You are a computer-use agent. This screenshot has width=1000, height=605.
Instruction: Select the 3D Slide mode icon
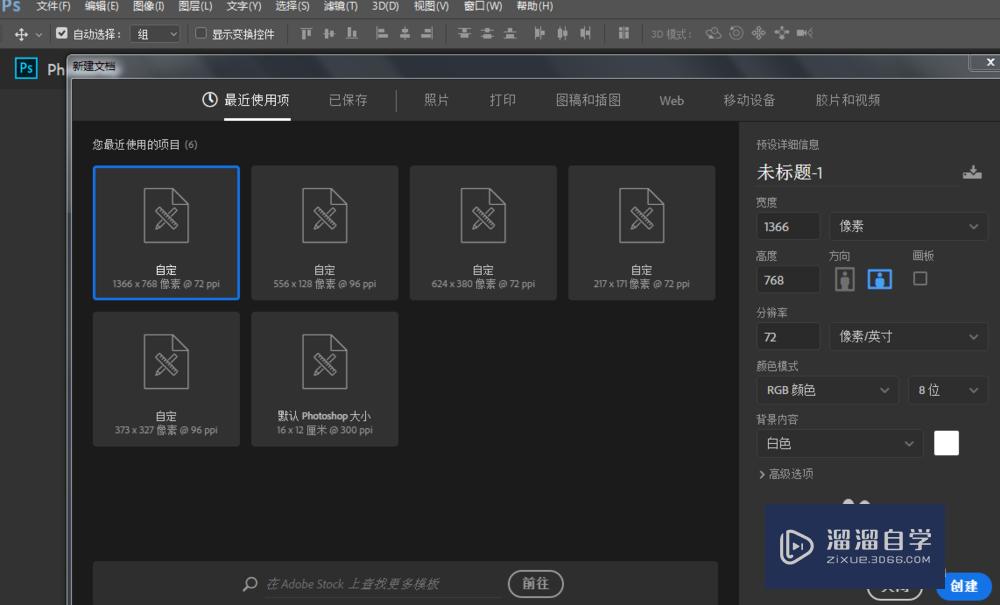point(781,33)
